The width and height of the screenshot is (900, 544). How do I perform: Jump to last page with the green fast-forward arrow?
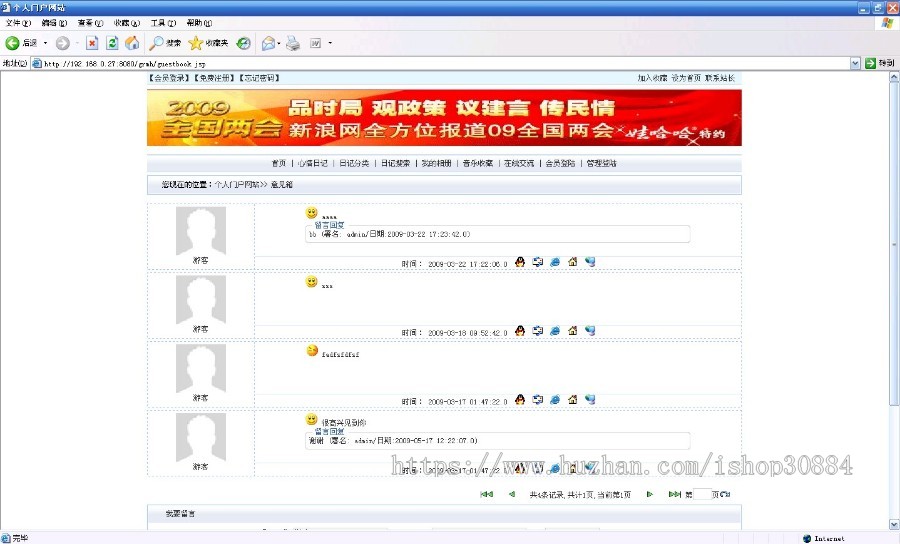[675, 494]
